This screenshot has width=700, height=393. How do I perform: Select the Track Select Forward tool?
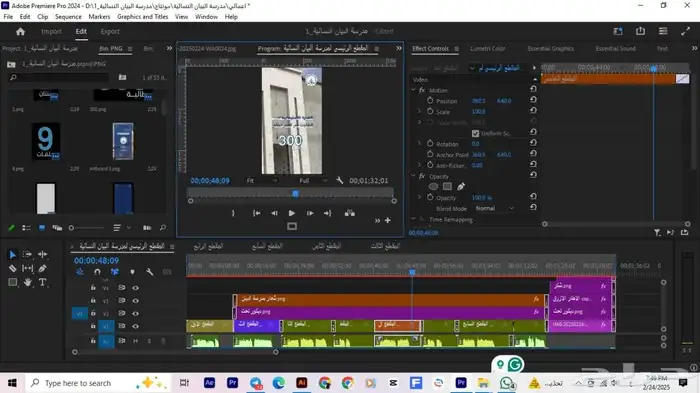[x=27, y=255]
